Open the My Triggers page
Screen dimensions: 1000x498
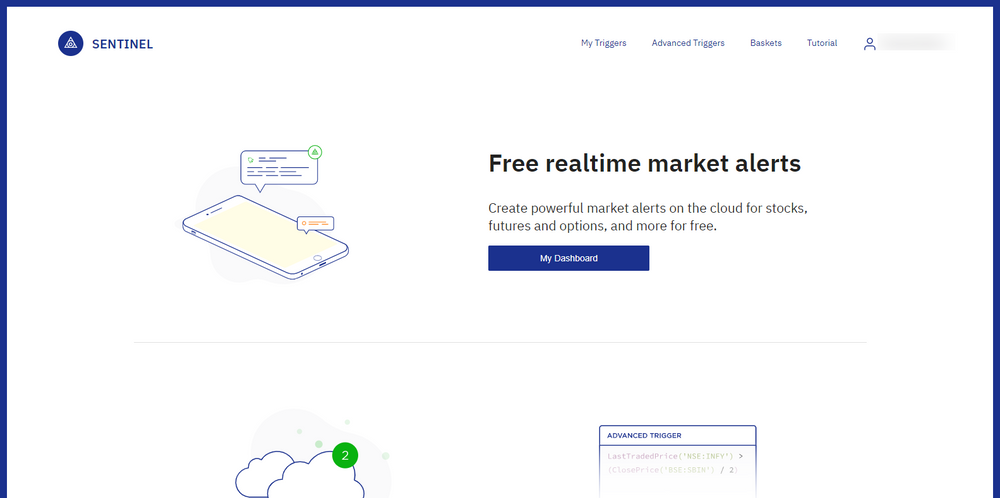[603, 43]
